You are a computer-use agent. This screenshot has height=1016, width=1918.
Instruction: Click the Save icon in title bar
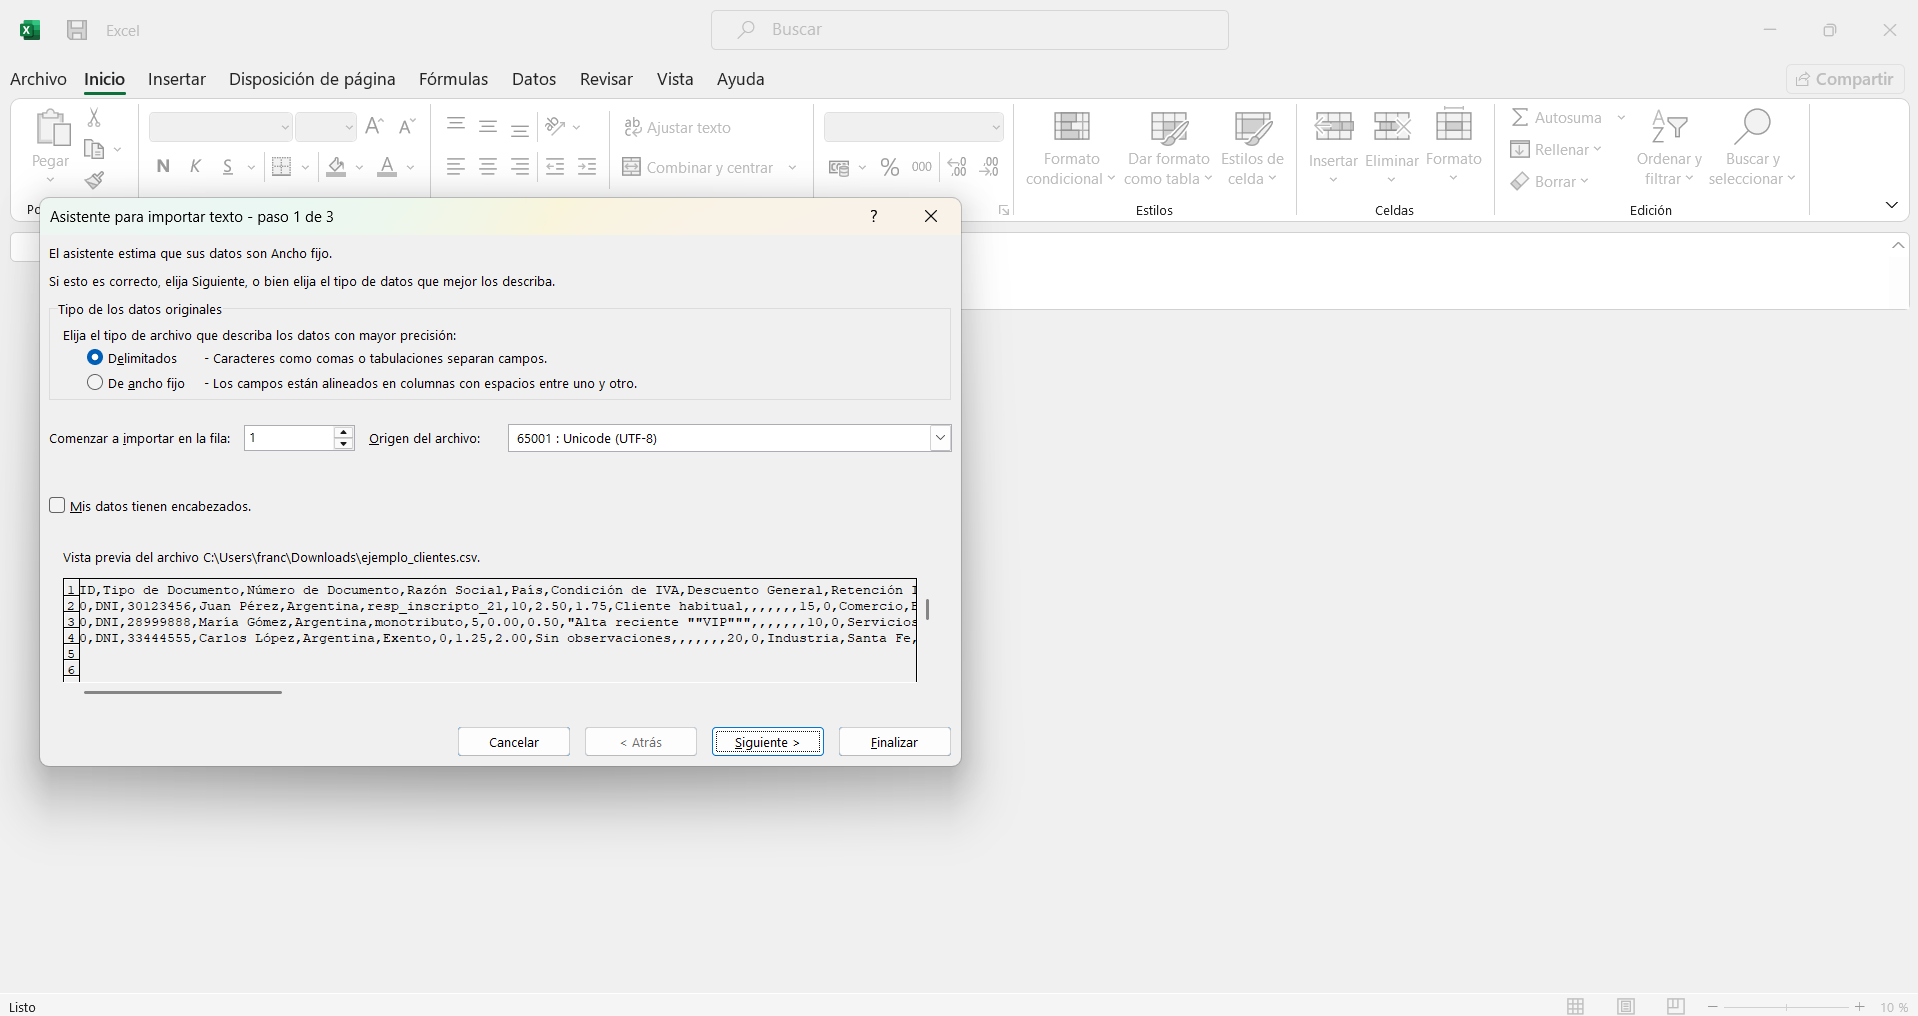click(x=77, y=30)
